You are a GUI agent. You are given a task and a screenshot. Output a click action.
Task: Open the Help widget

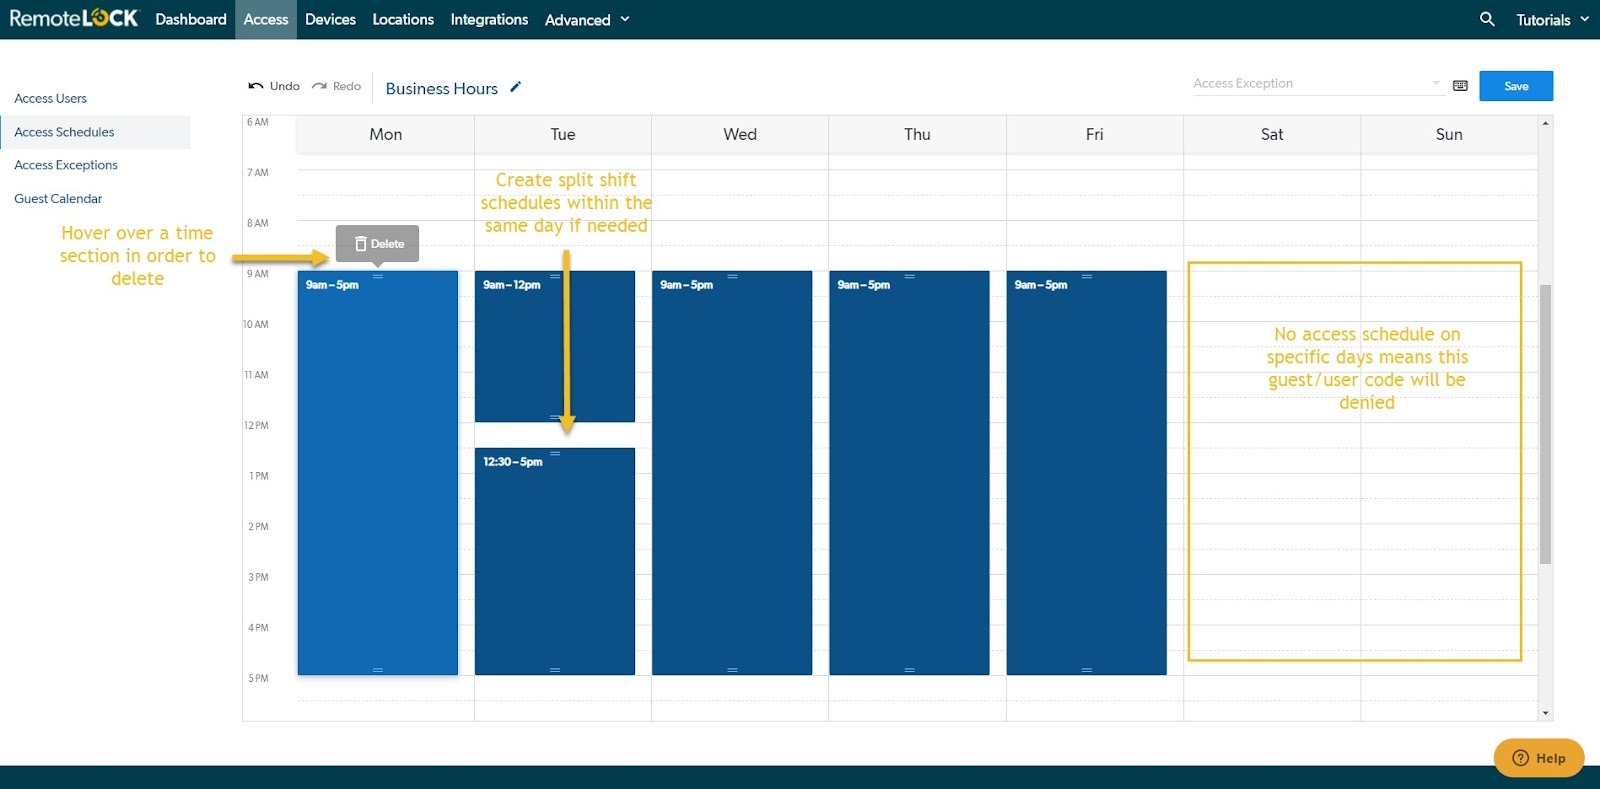[1538, 758]
